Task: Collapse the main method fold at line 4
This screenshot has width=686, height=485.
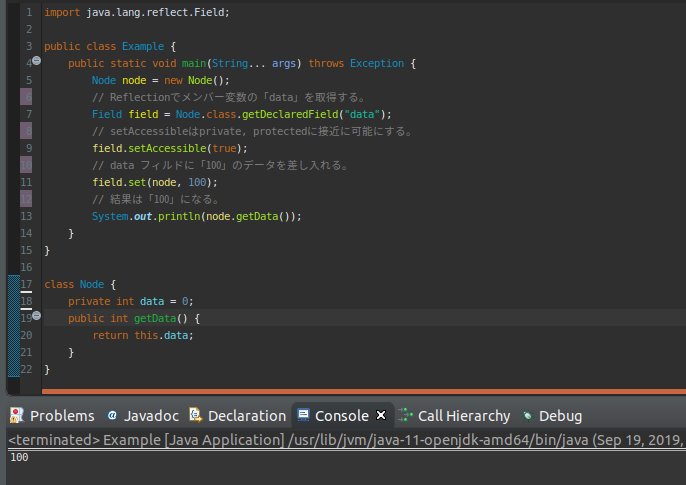Action: (x=37, y=60)
